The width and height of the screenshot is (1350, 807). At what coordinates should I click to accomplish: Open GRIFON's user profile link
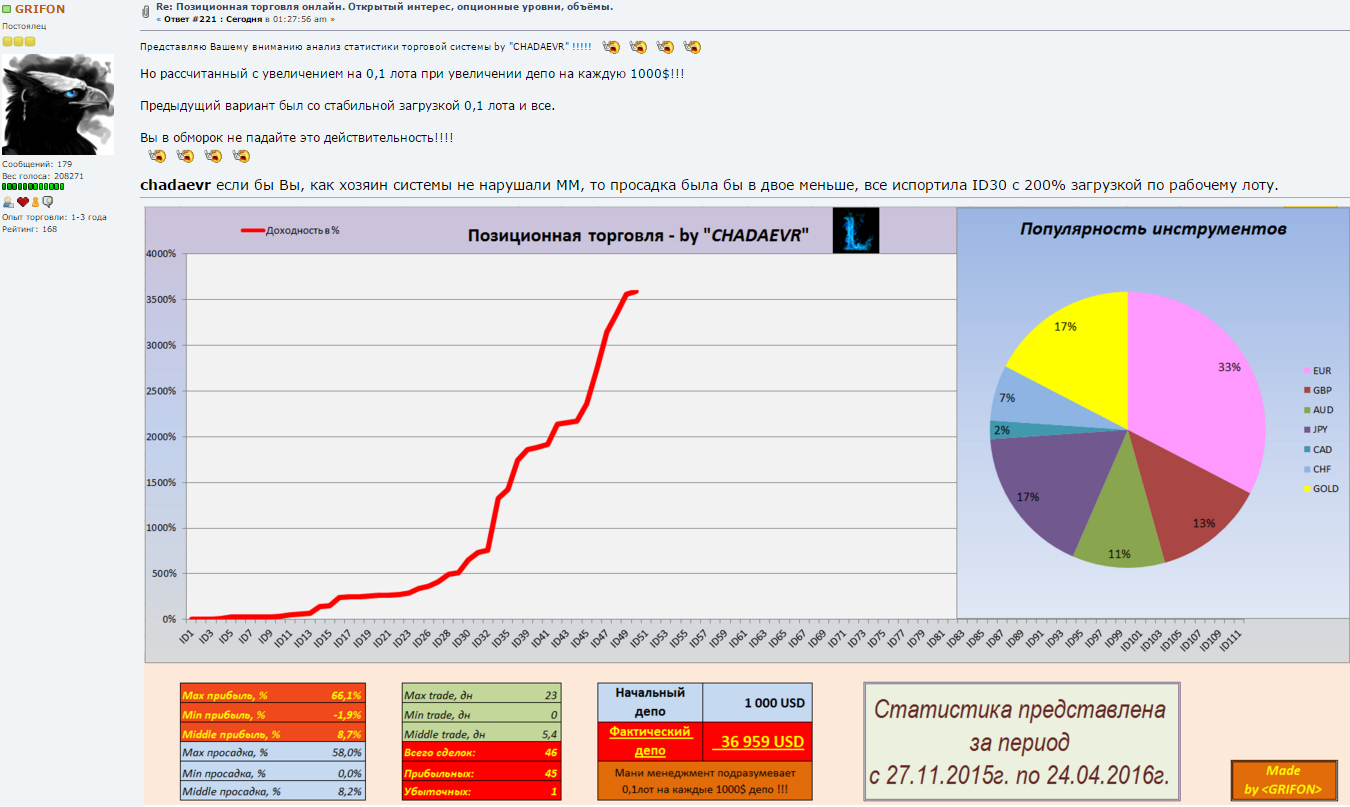(x=40, y=9)
